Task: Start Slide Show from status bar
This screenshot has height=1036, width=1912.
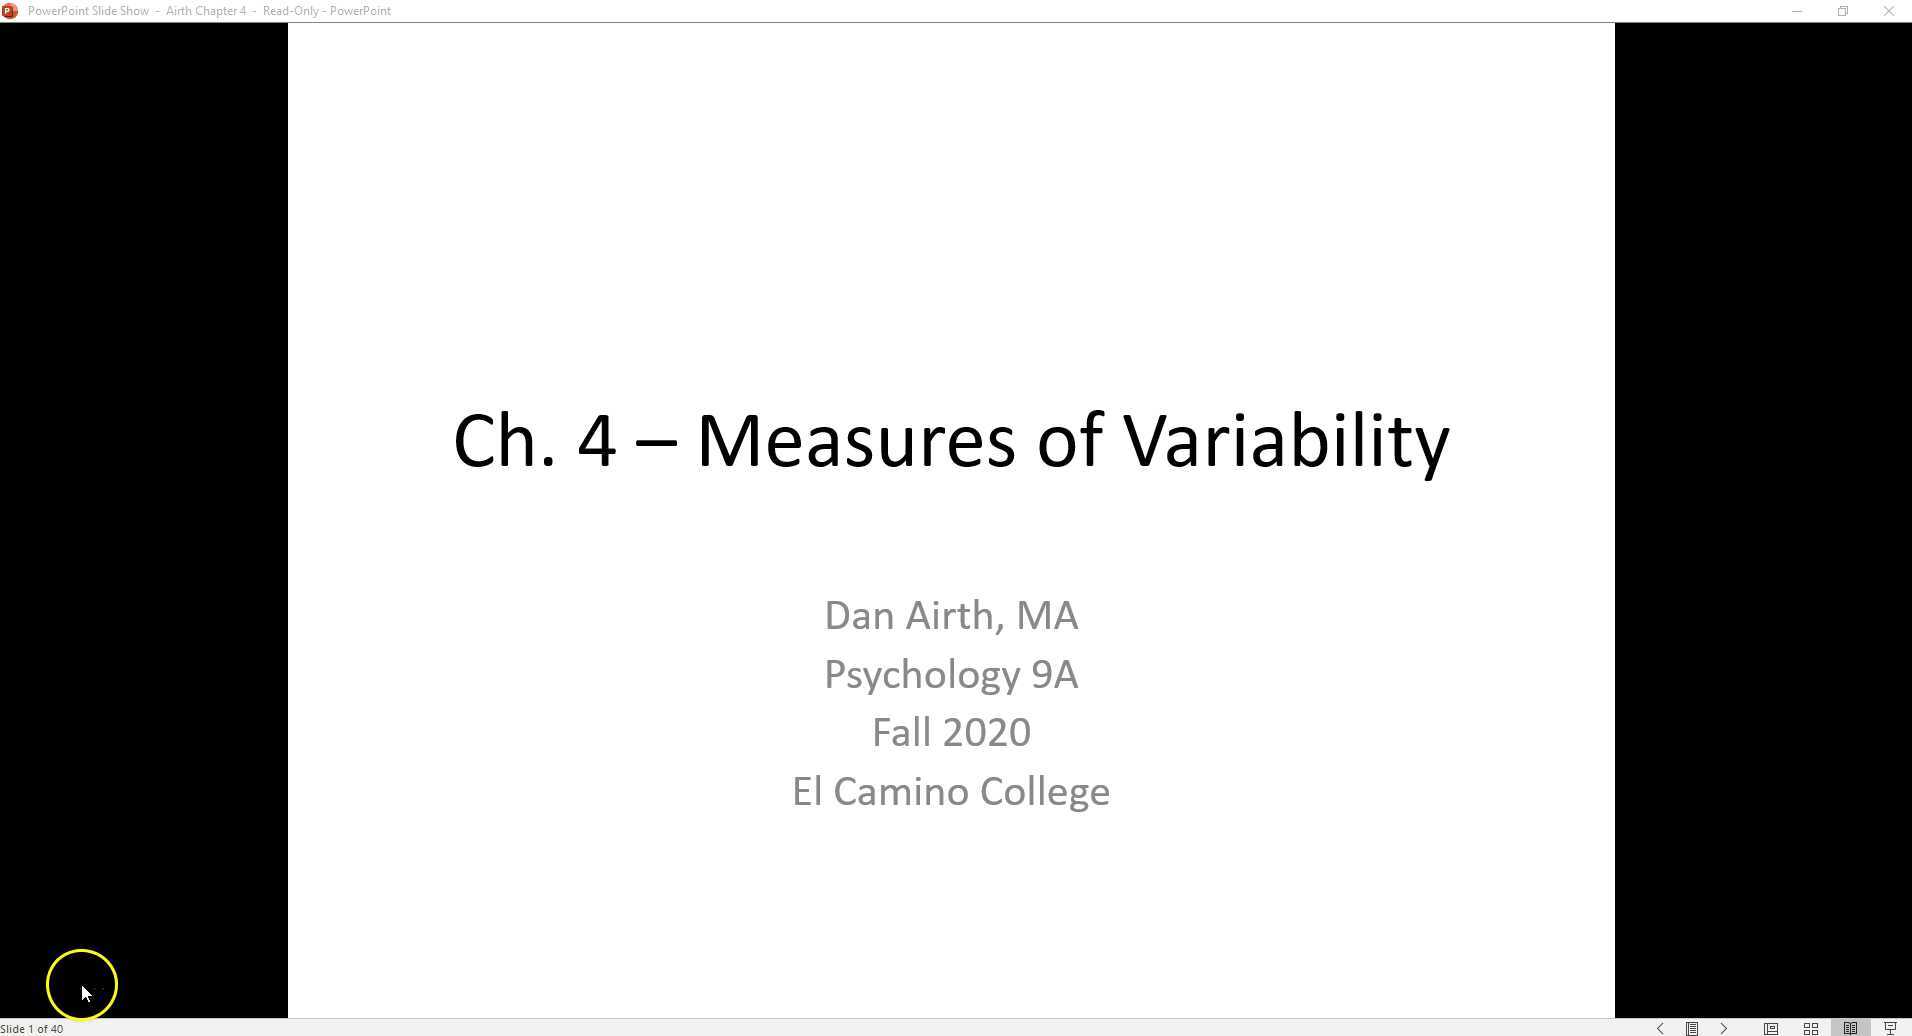Action: coord(1890,1028)
